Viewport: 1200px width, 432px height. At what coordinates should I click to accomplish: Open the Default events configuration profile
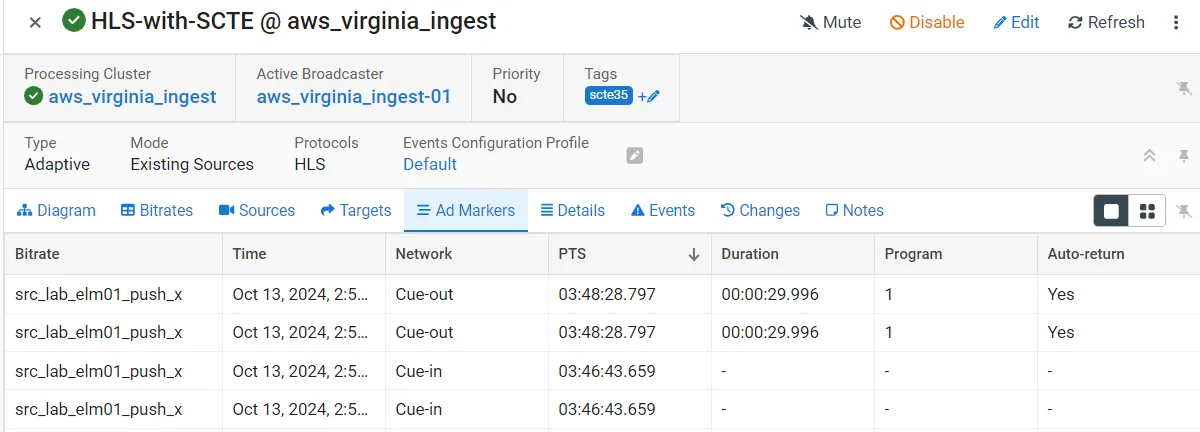430,164
